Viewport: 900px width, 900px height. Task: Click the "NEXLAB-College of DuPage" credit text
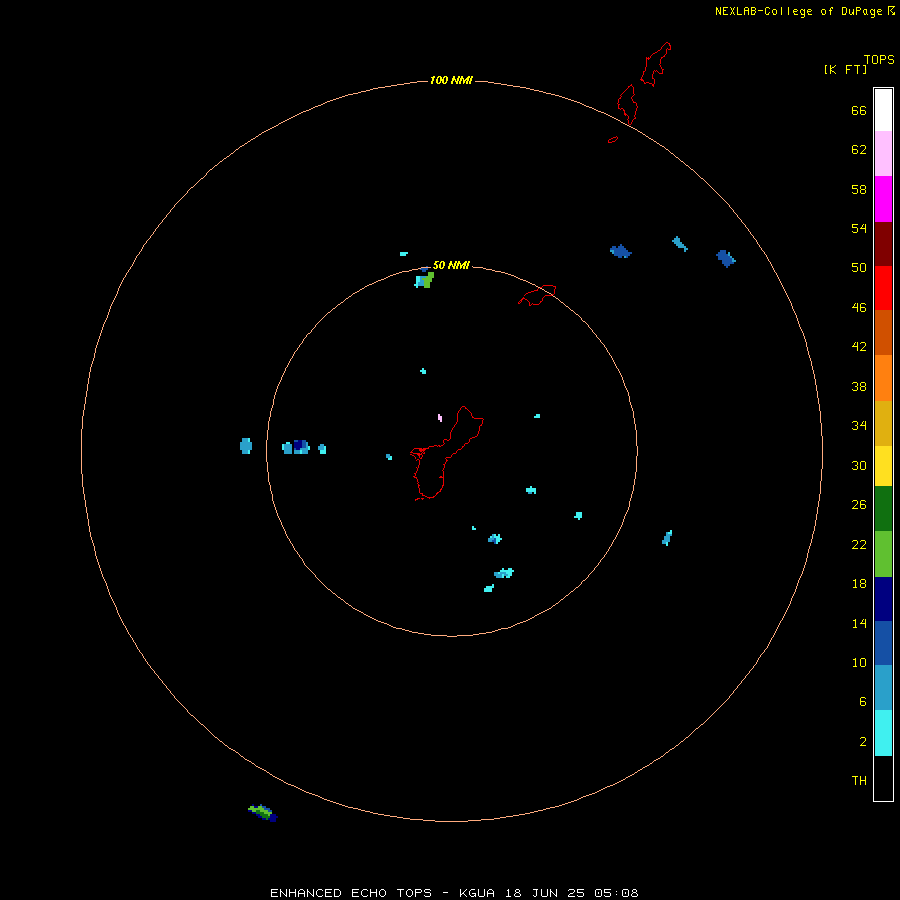tap(798, 11)
